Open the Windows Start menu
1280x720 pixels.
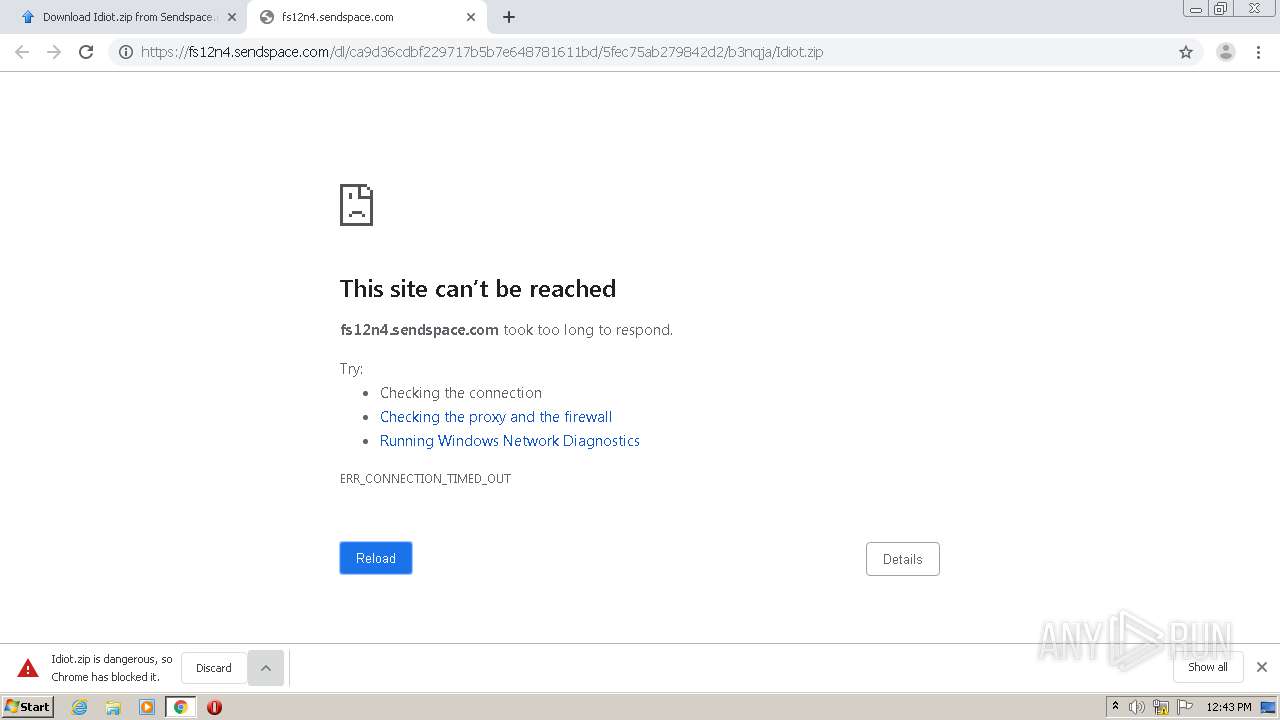click(x=27, y=707)
